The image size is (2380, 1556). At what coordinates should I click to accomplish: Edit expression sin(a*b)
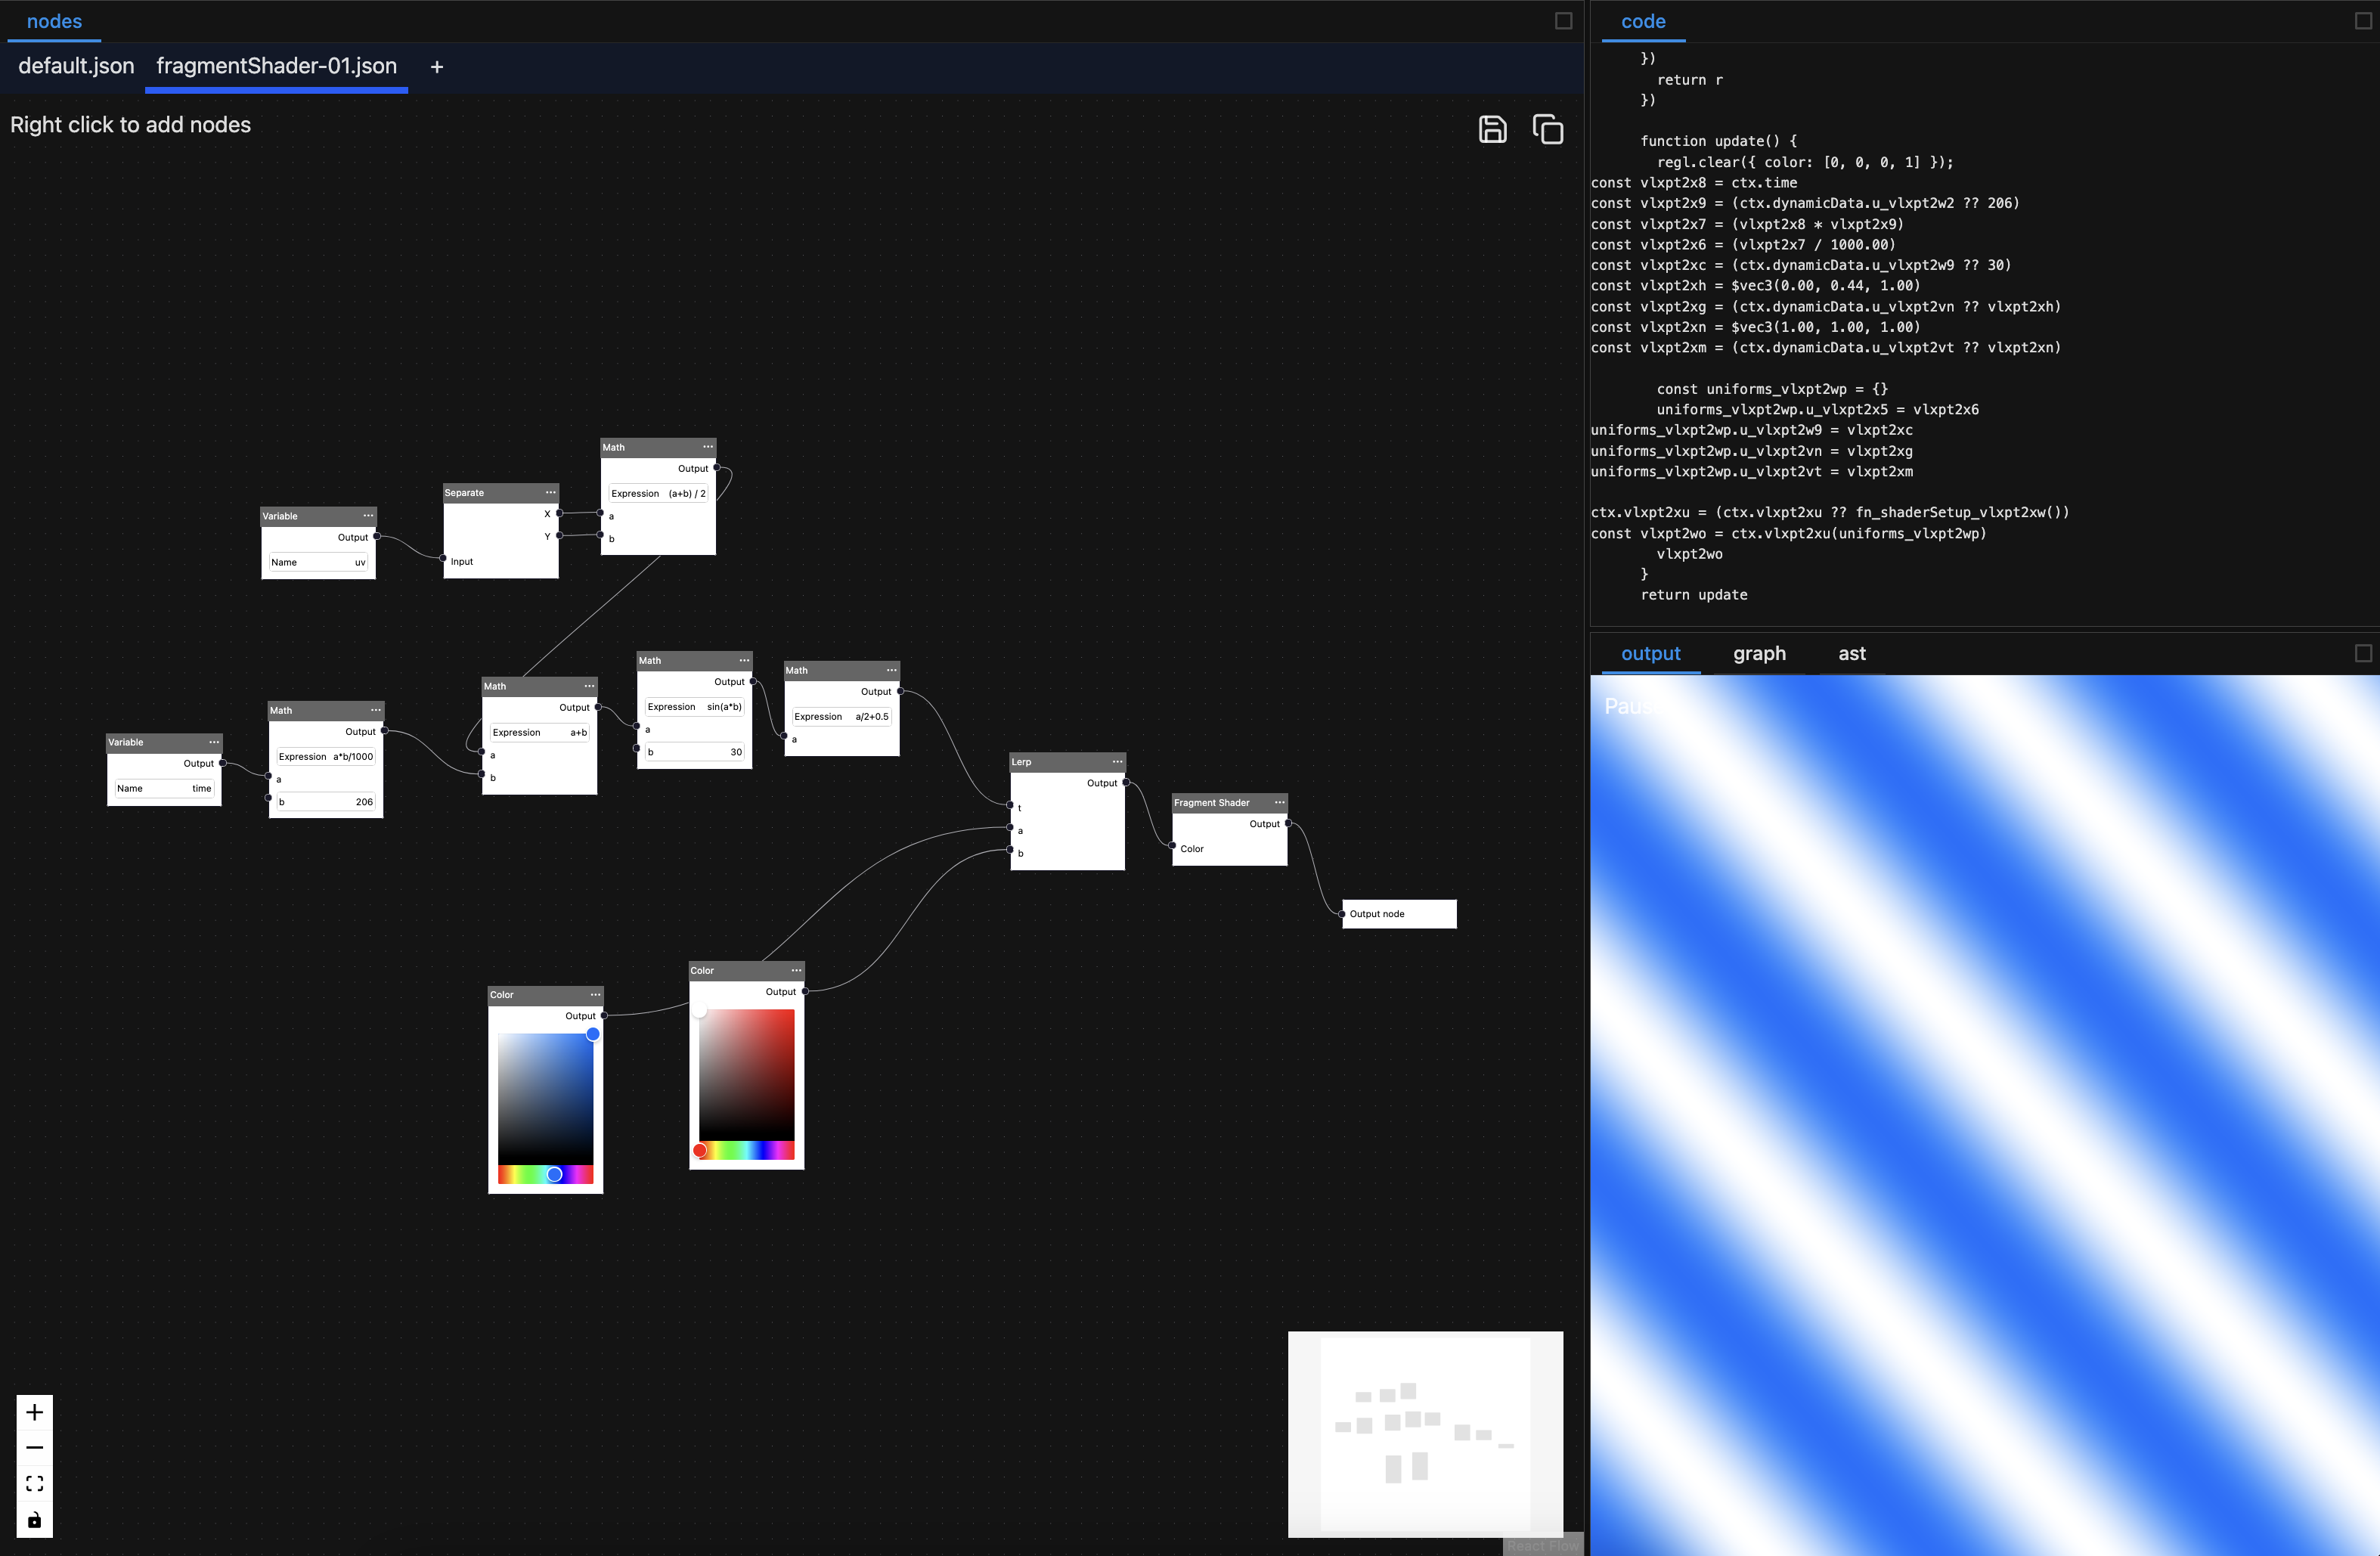point(694,706)
